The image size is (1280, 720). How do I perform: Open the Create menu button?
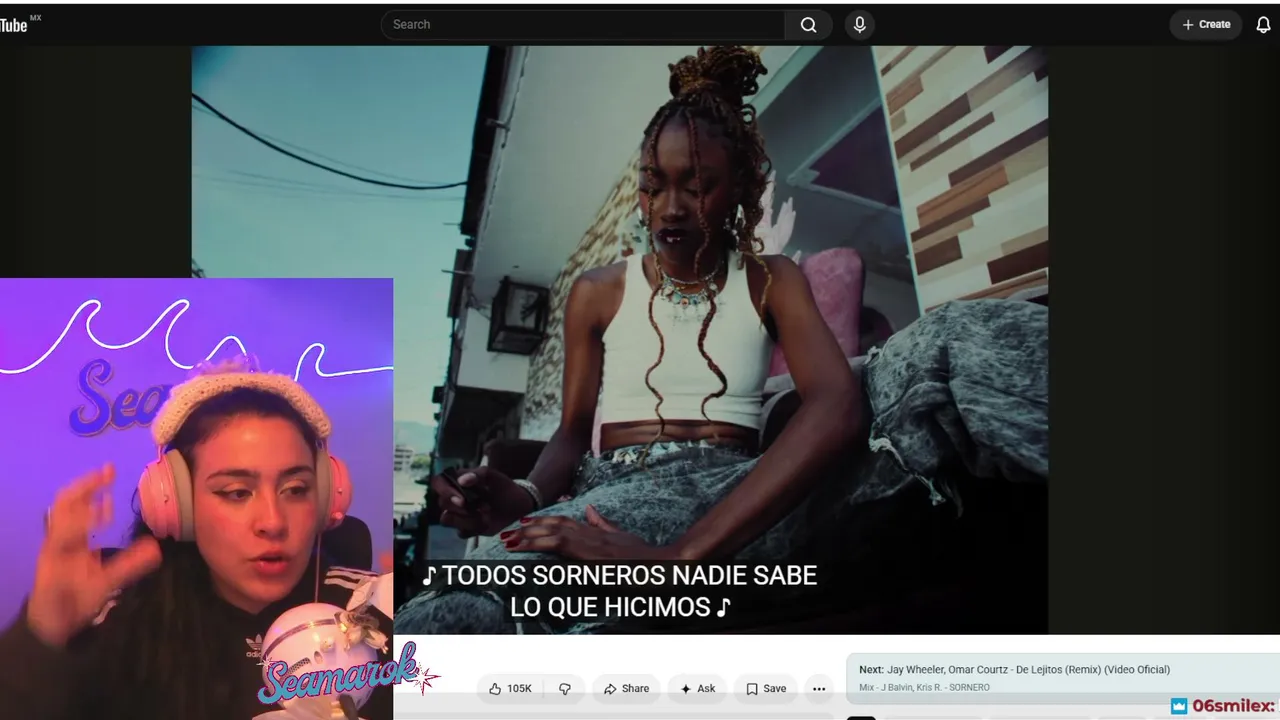(1206, 25)
